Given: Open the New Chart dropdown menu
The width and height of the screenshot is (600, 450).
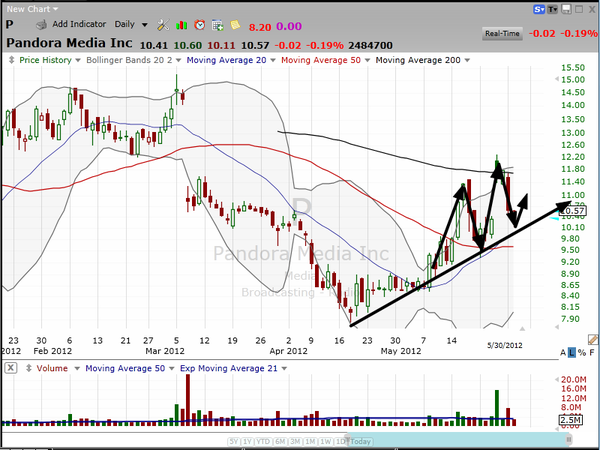Looking at the screenshot, I should pyautogui.click(x=32, y=9).
